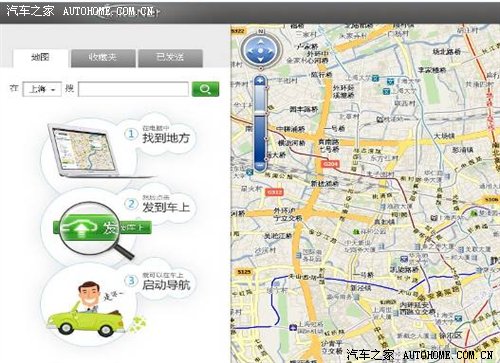
Task: Click the center of the pan compass
Action: [x=261, y=51]
